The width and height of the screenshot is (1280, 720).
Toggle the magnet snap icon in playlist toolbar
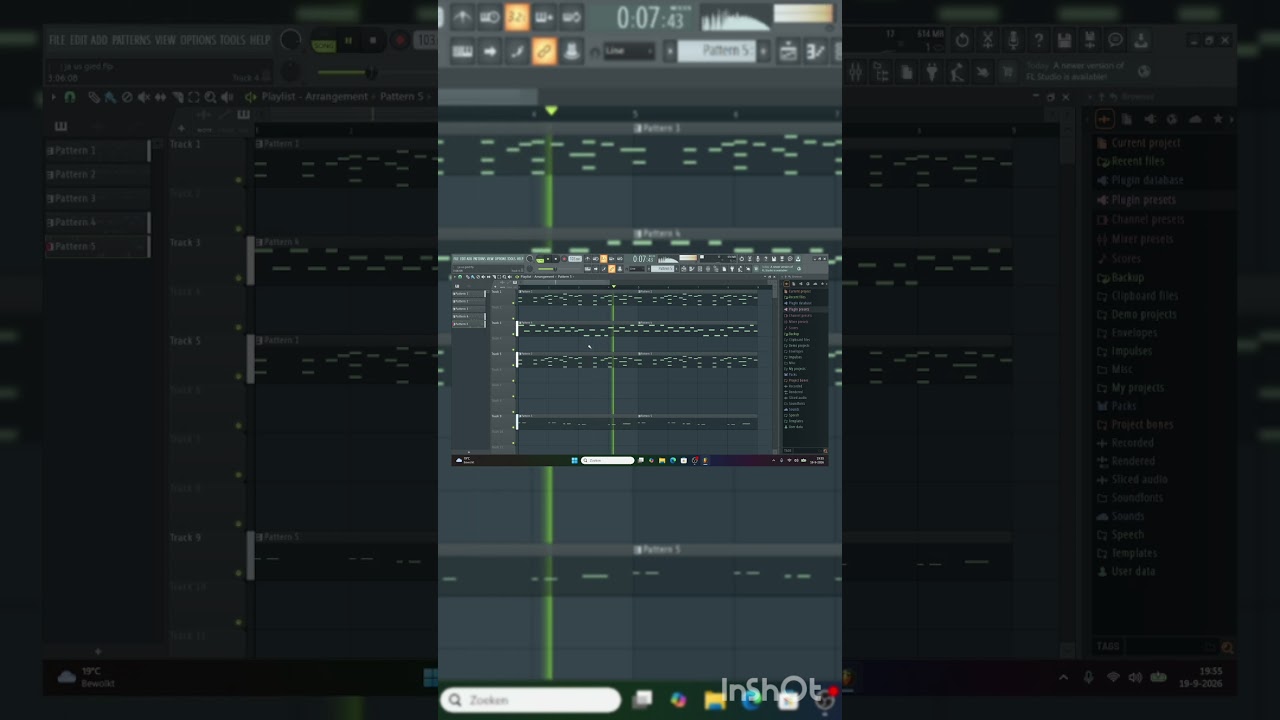pos(69,97)
